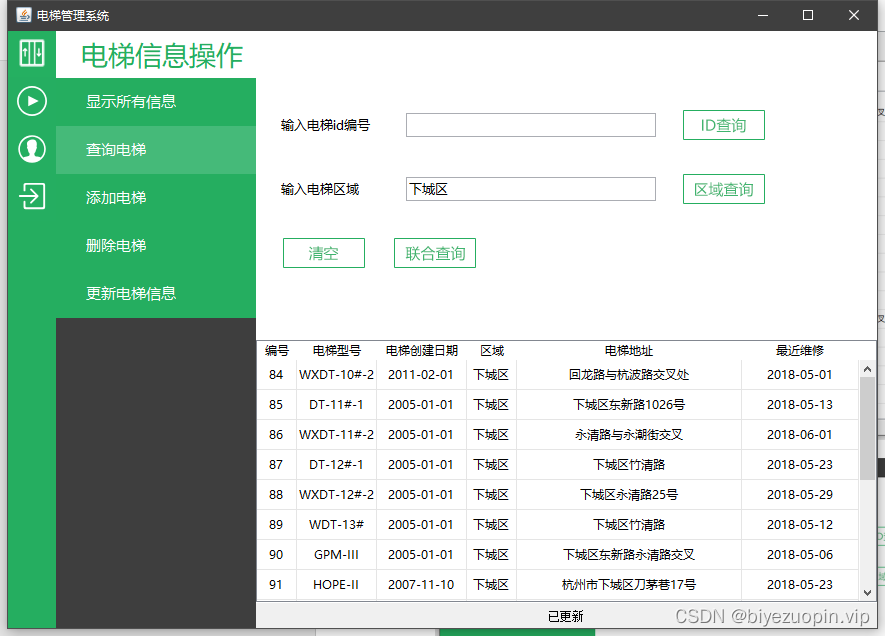885x636 pixels.
Task: Open the user profile icon in sidebar
Action: [x=31, y=148]
